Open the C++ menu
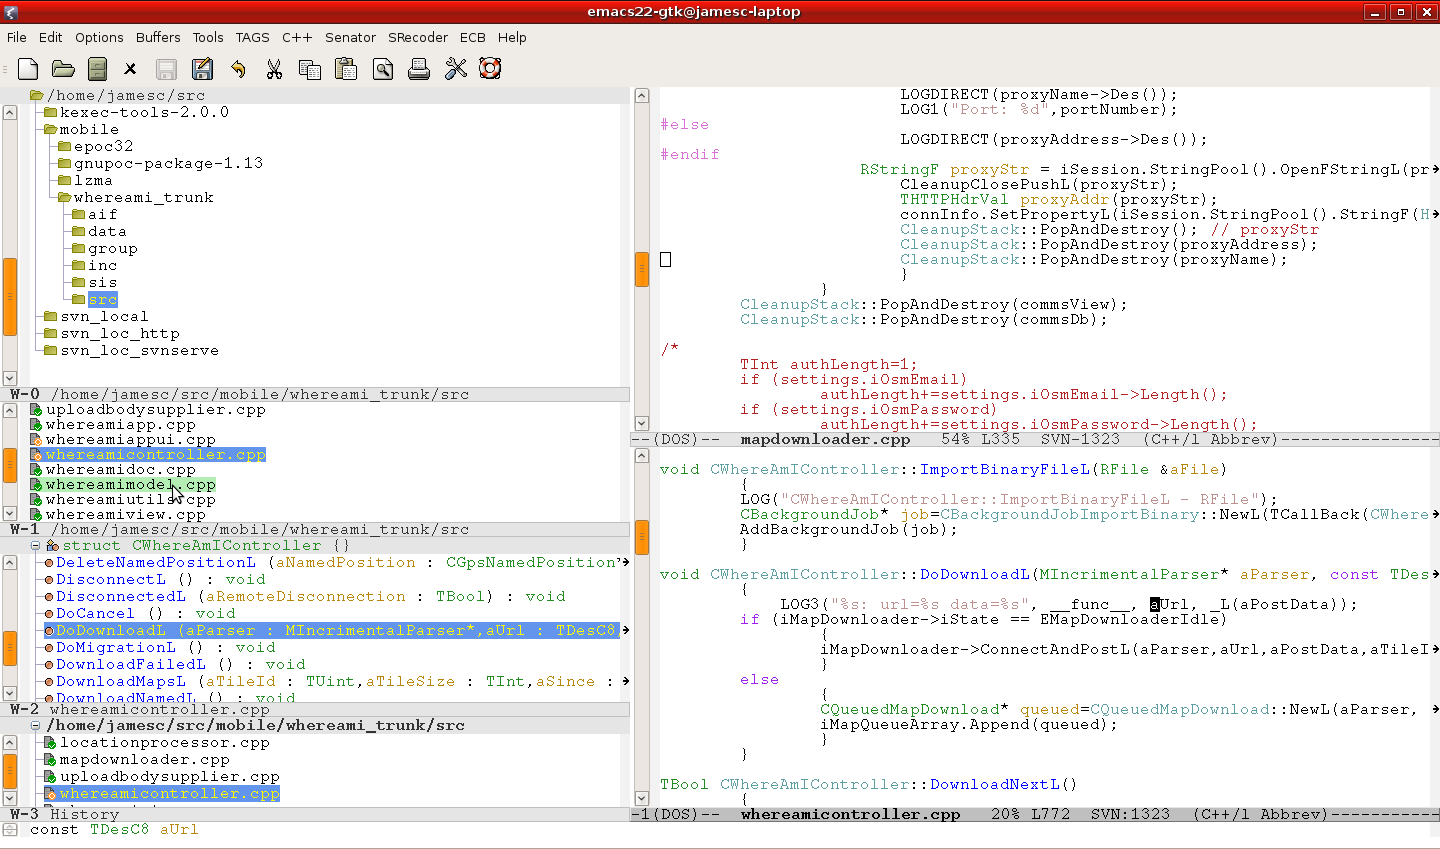Screen dimensions: 1440x849 [297, 37]
